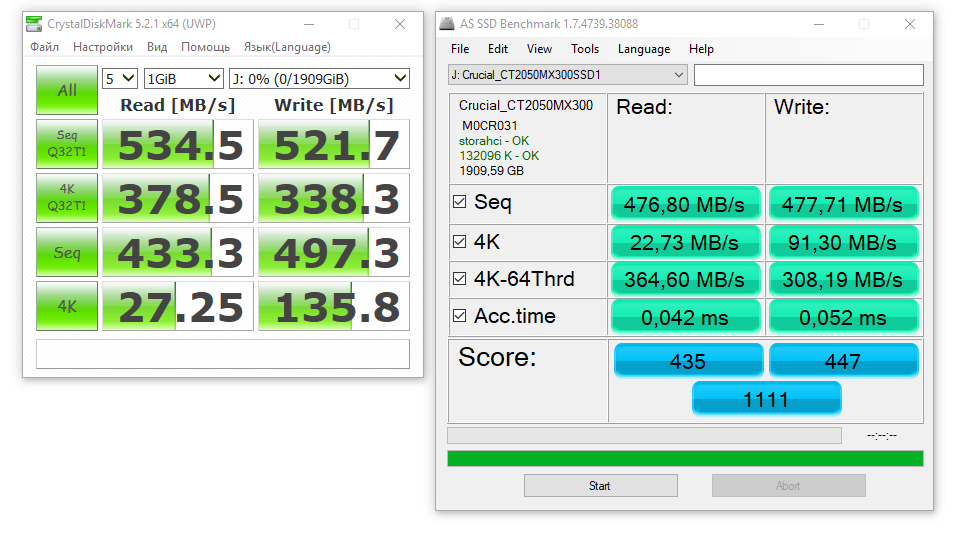
Task: Expand the Crucial_CT2050MX300SSD1 drive selector
Action: tap(568, 75)
